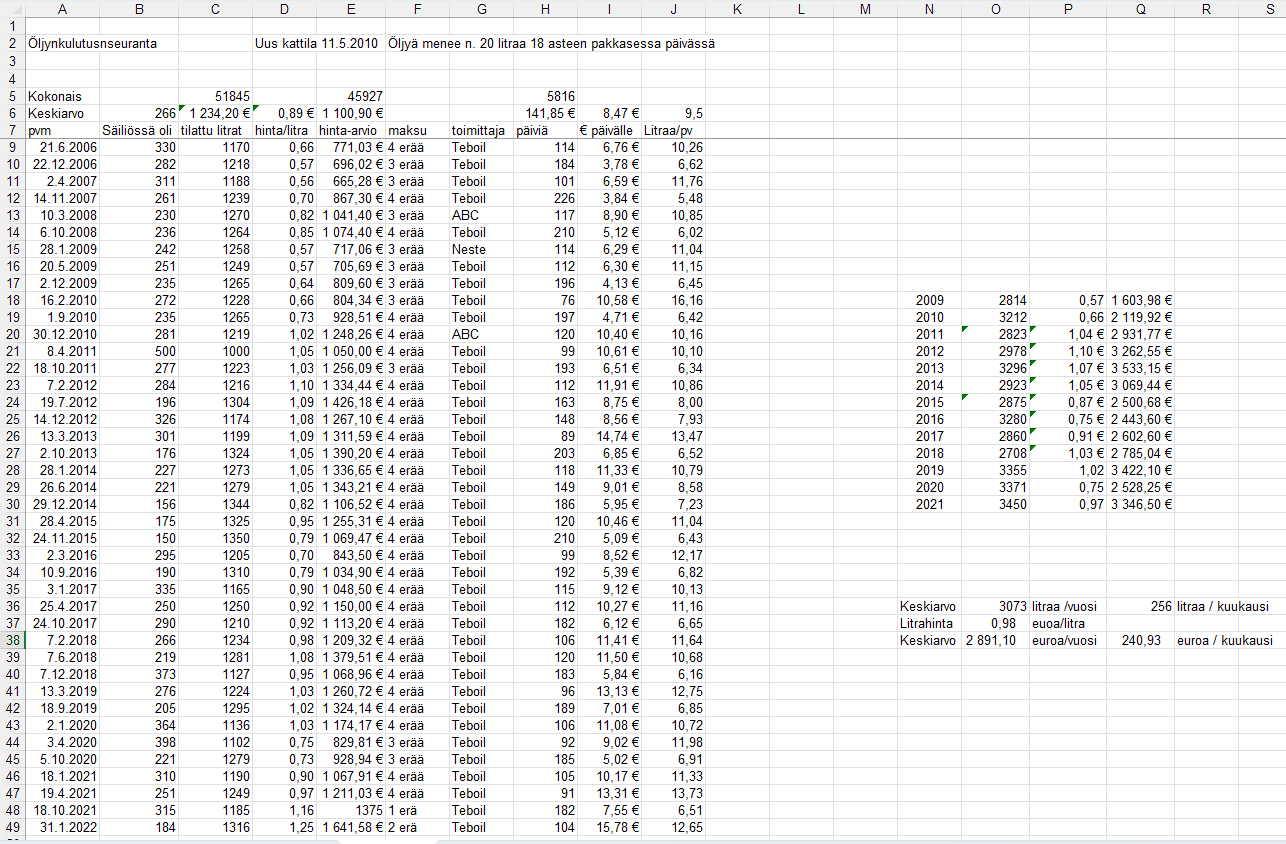Select the yearly cost '1 603,98 €'
The image size is (1286, 844).
(x=1140, y=300)
